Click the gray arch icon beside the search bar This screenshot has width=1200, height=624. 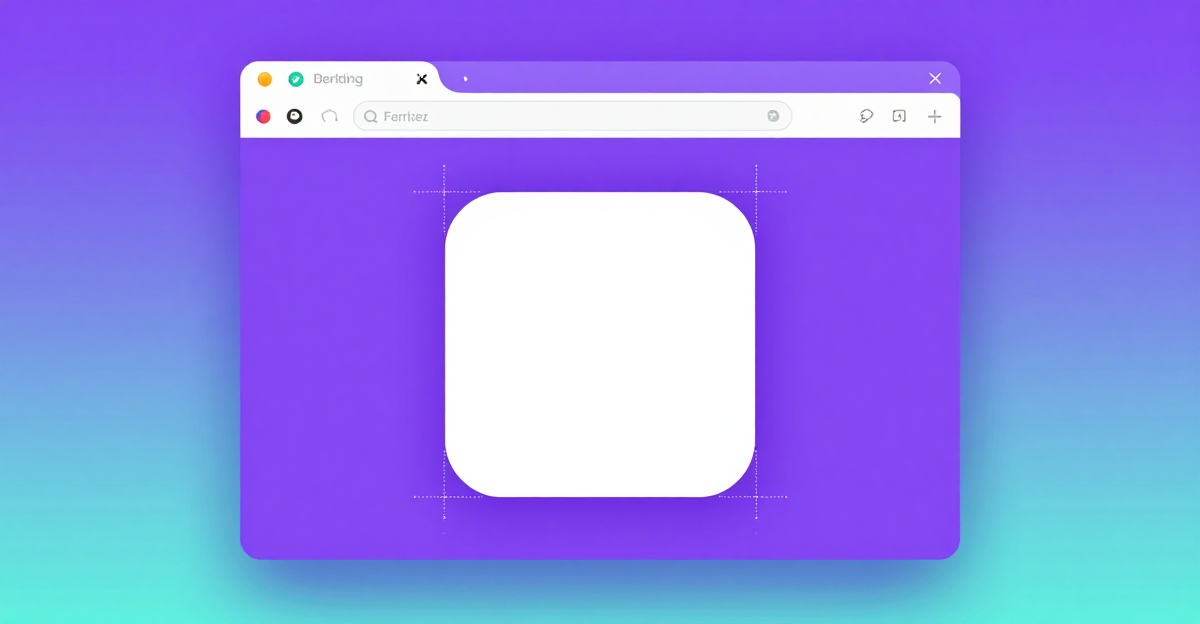point(329,117)
